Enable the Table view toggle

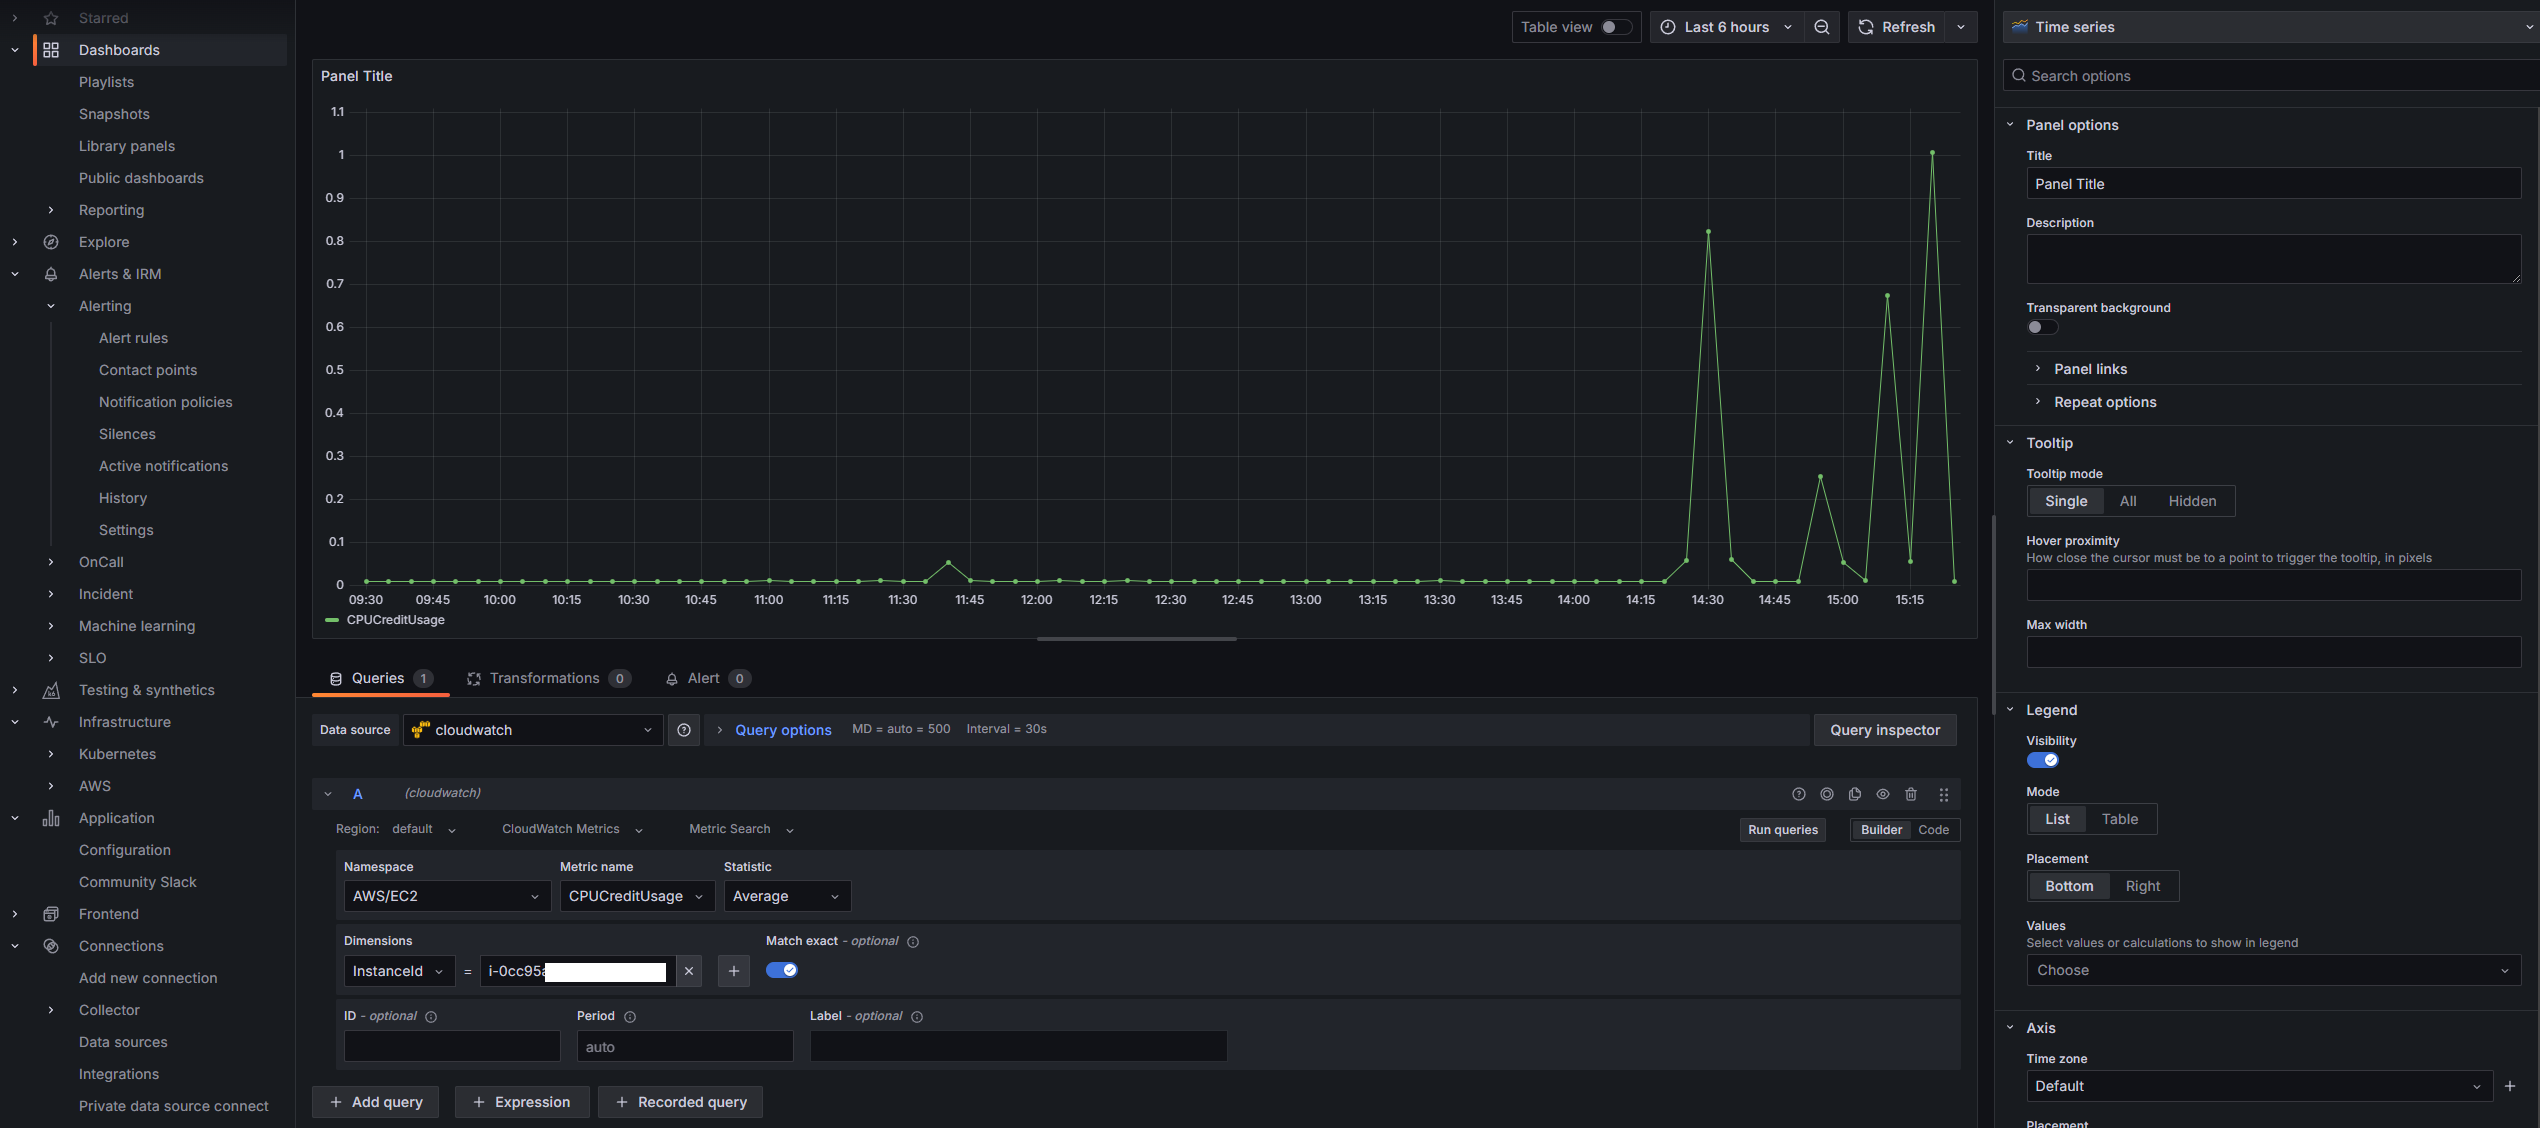[x=1615, y=27]
